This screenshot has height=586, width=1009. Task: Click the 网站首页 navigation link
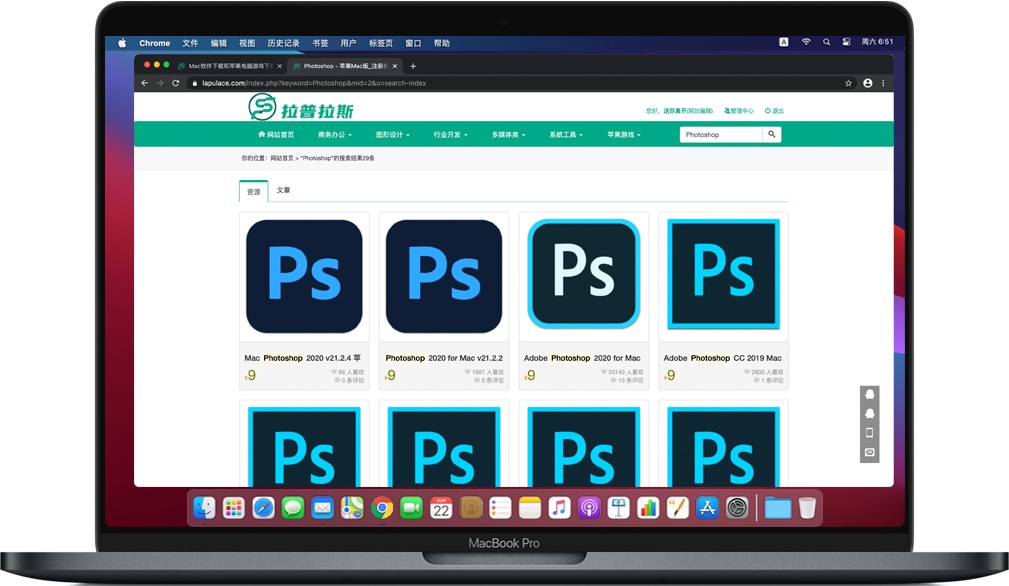(x=276, y=134)
